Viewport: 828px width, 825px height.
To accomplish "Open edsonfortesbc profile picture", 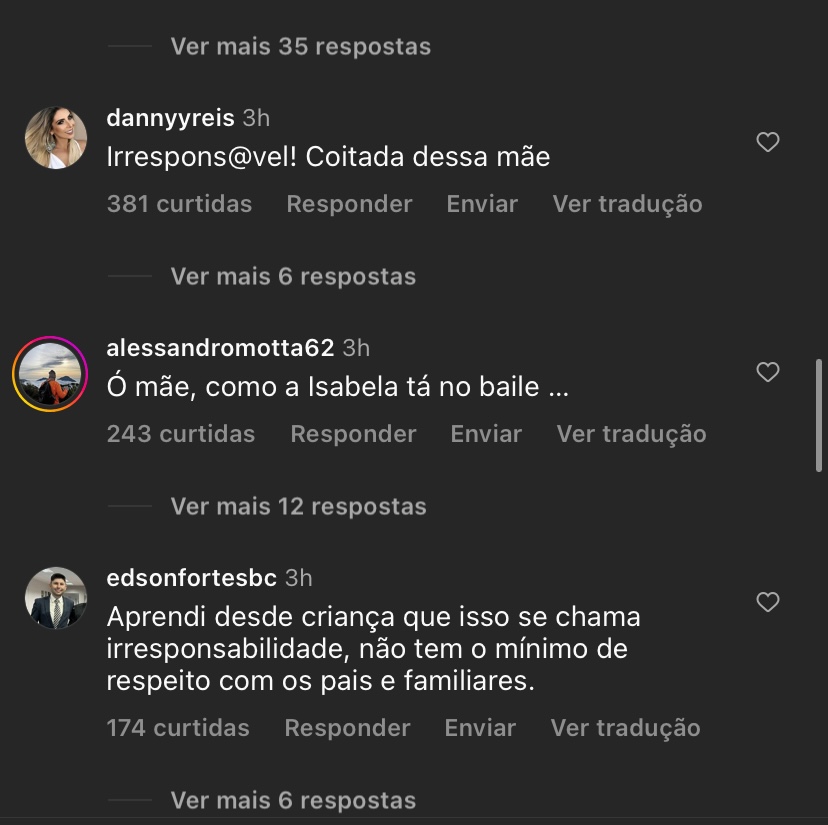I will tap(55, 598).
